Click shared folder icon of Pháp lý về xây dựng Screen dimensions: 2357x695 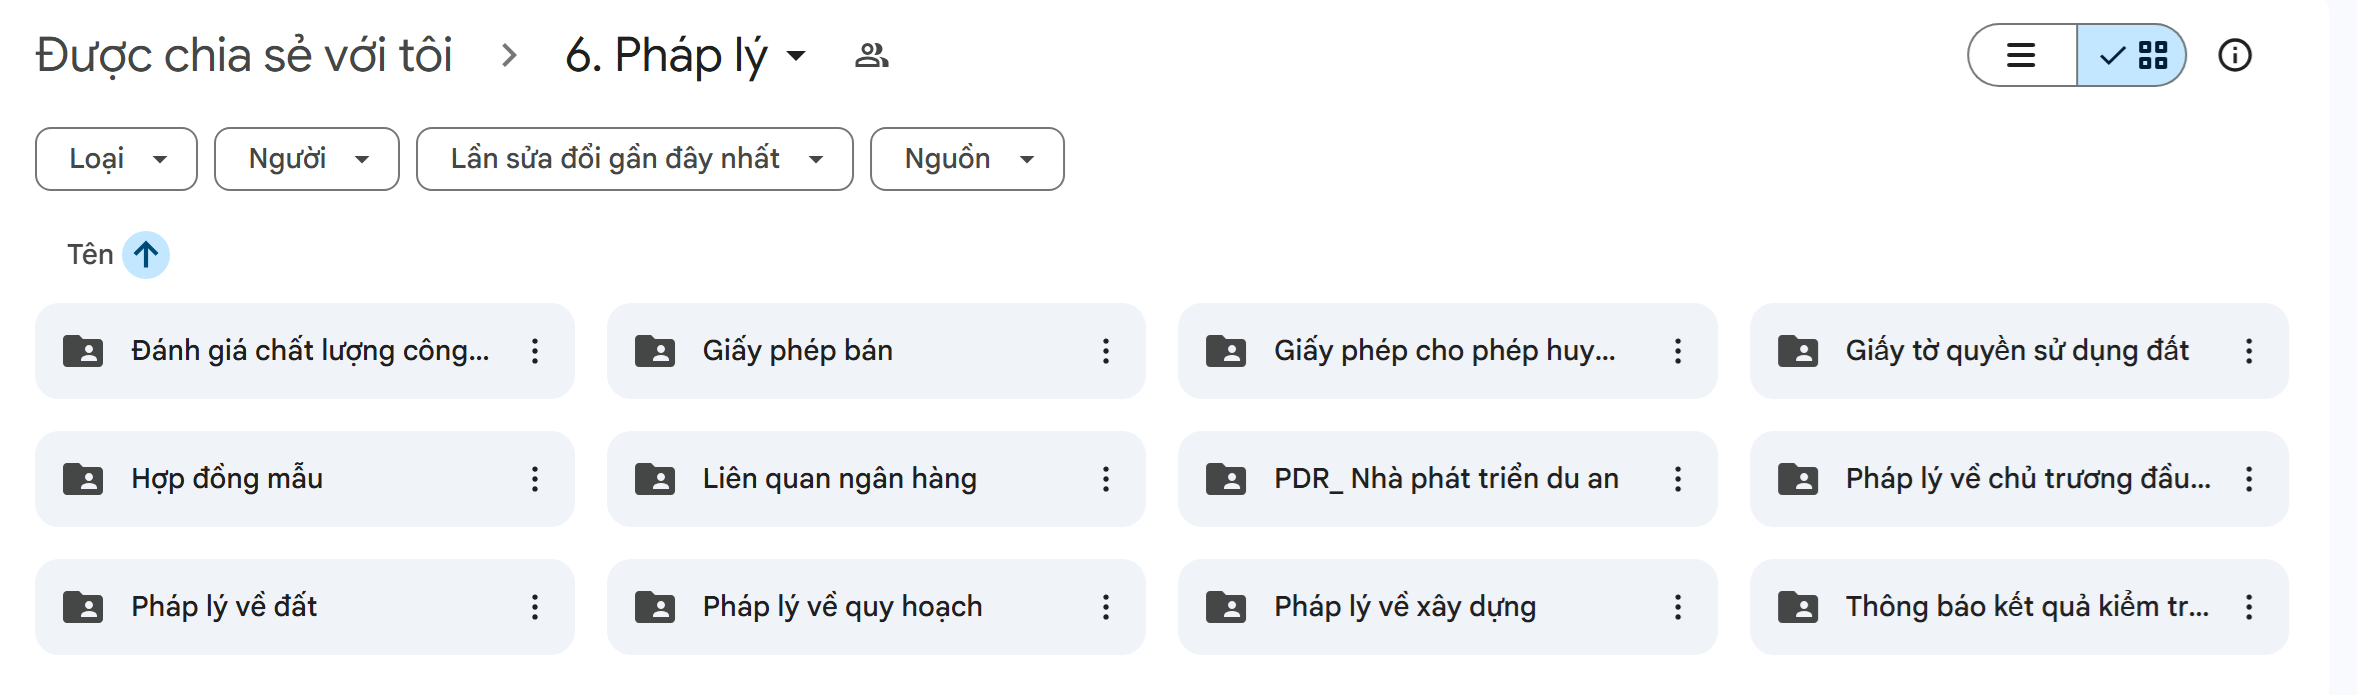coord(1226,607)
